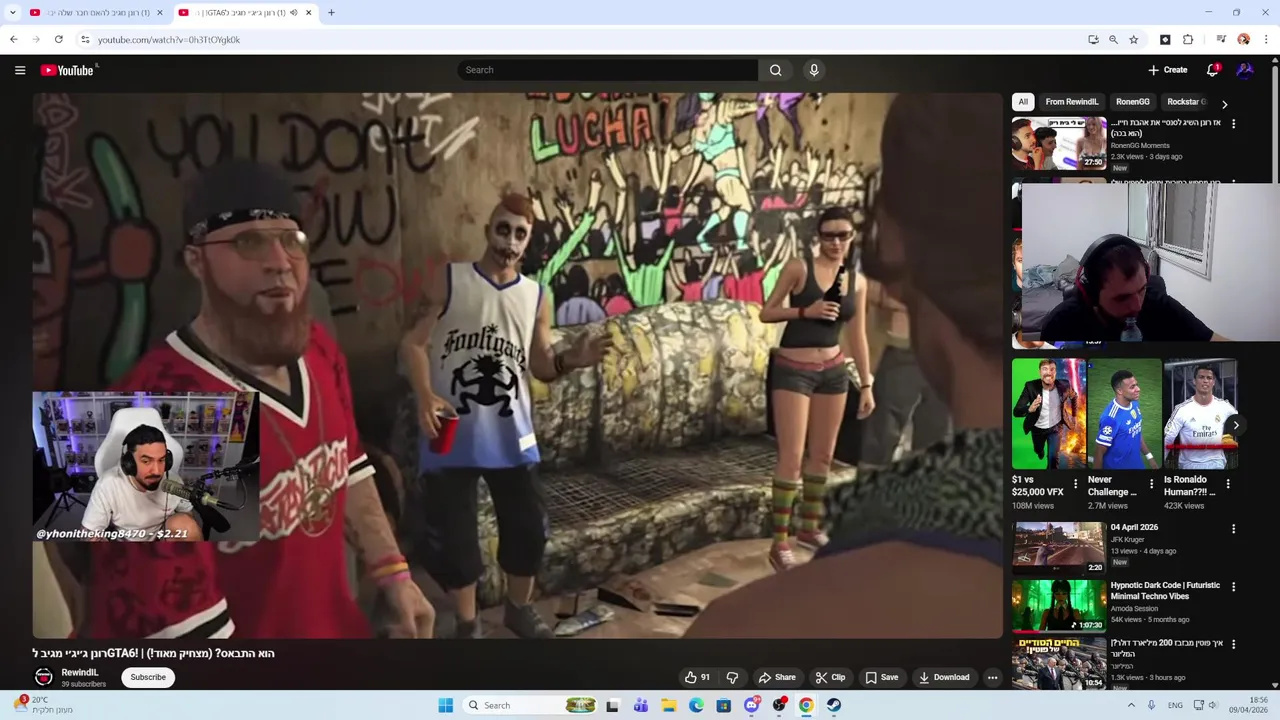The height and width of the screenshot is (720, 1280).
Task: Open a new browser tab
Action: (331, 13)
